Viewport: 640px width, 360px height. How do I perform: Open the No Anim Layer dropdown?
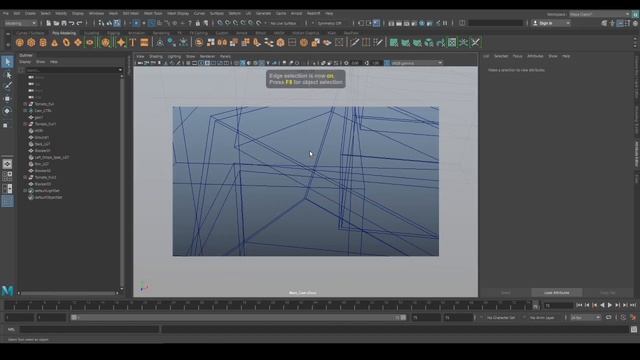point(543,317)
